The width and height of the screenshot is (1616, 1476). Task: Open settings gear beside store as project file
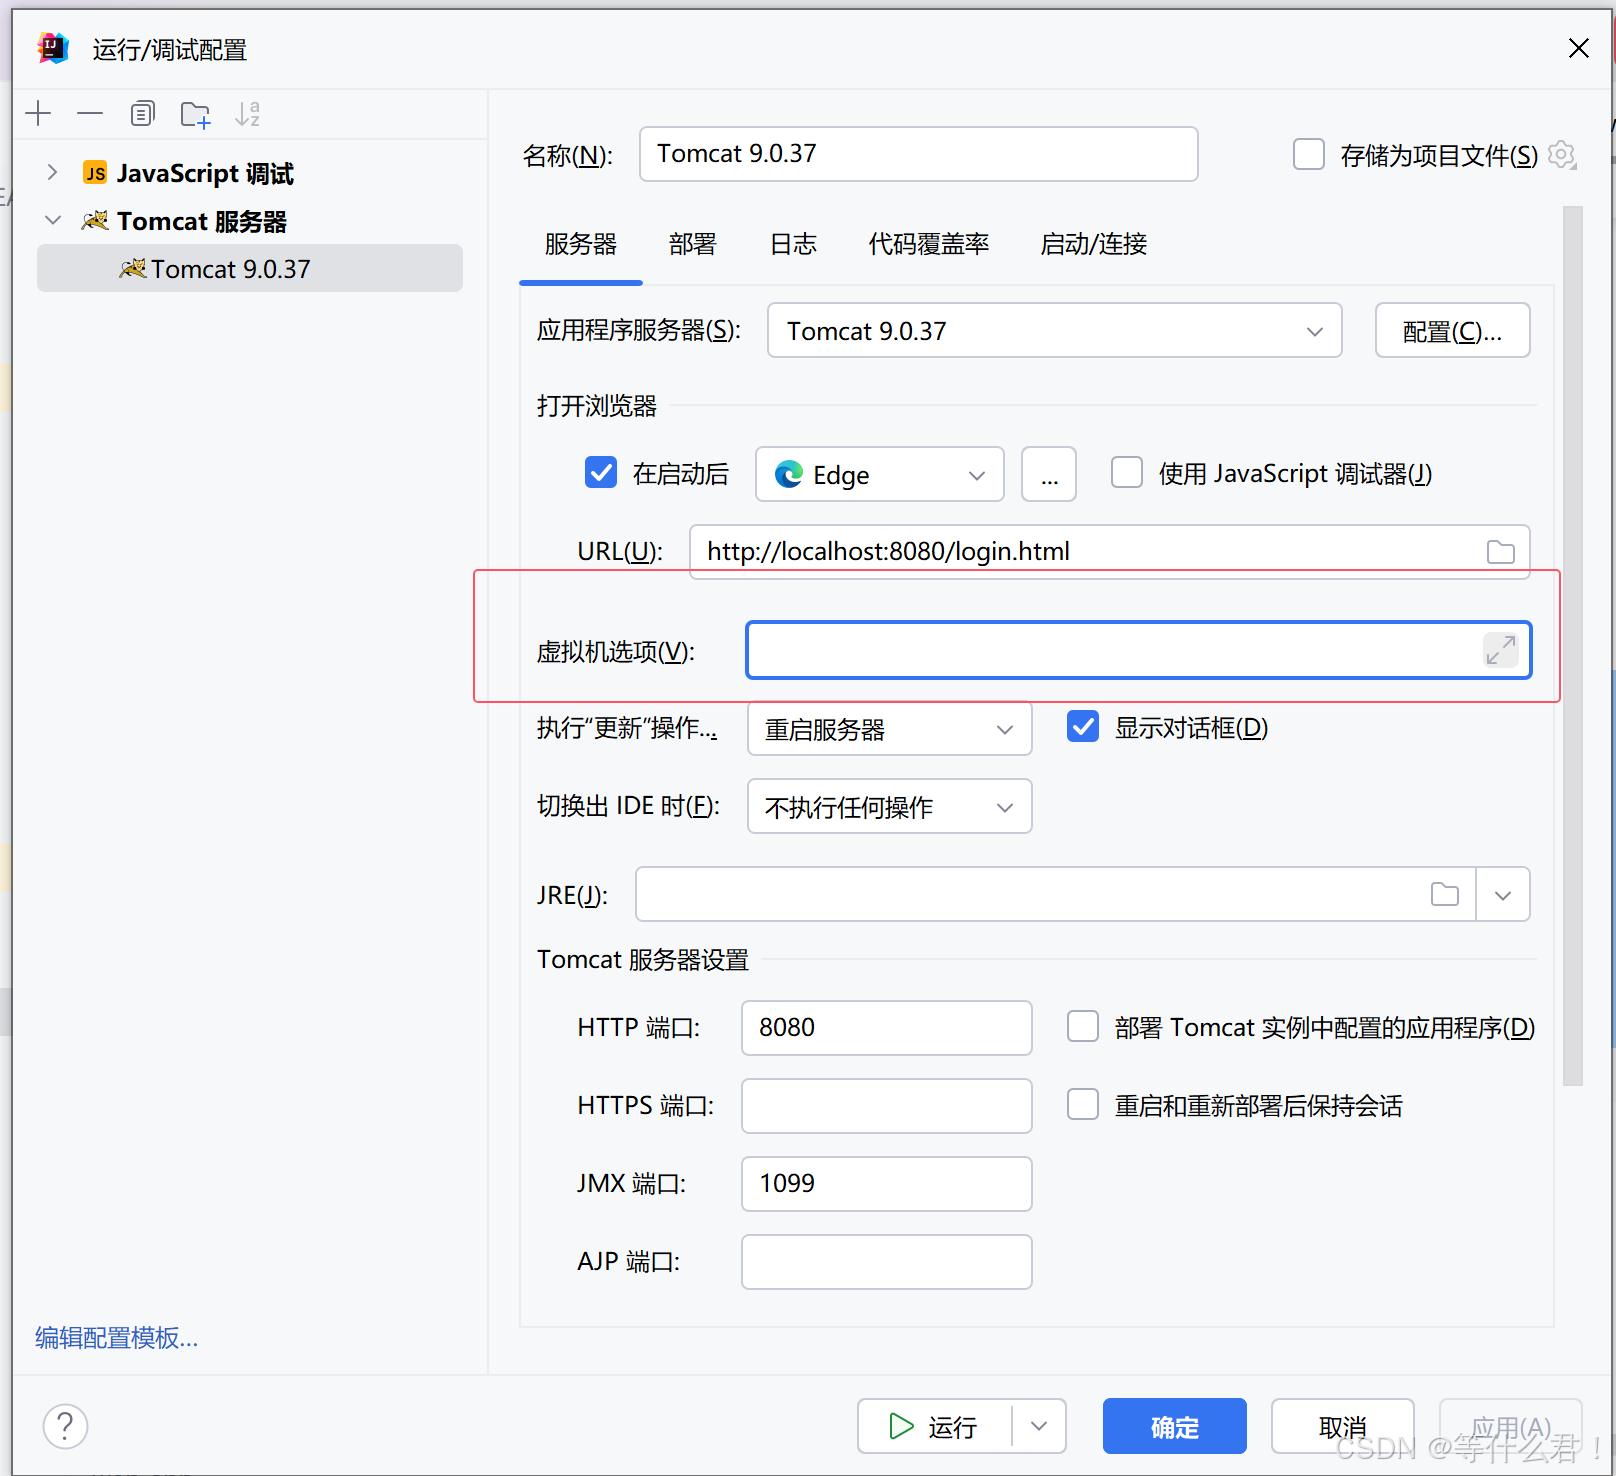(1562, 155)
